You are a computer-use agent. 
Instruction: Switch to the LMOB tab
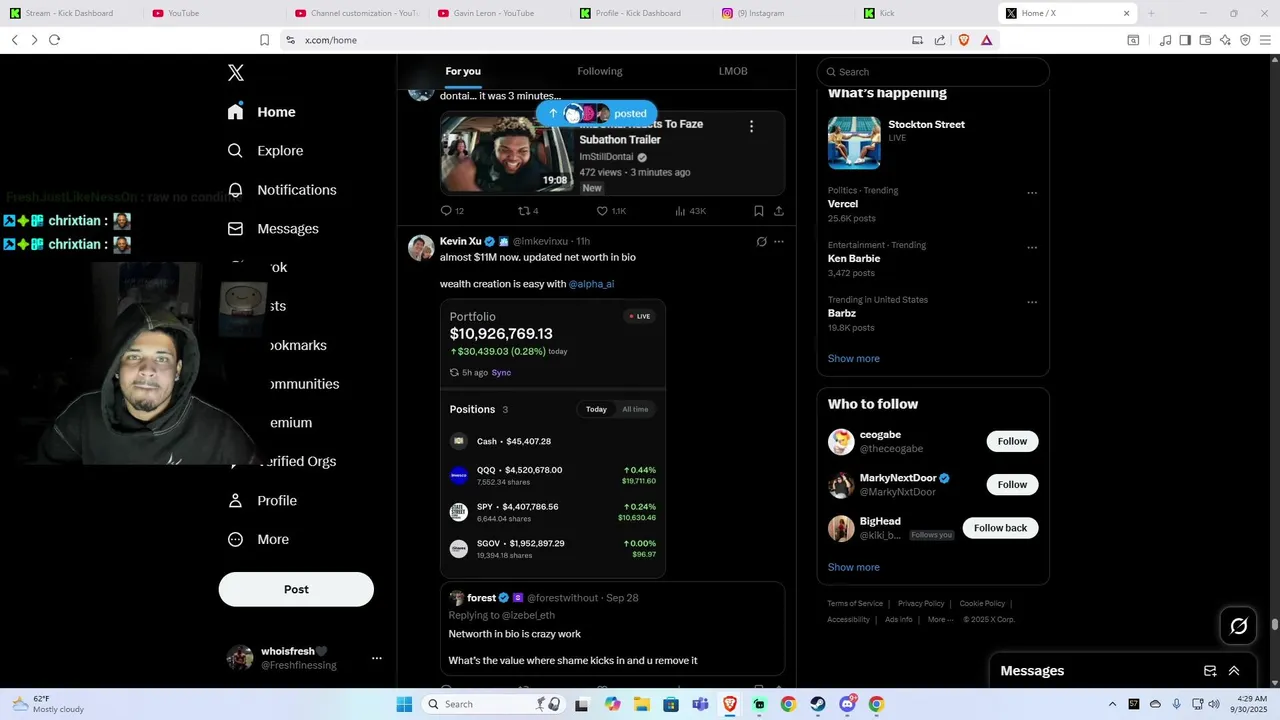[733, 71]
